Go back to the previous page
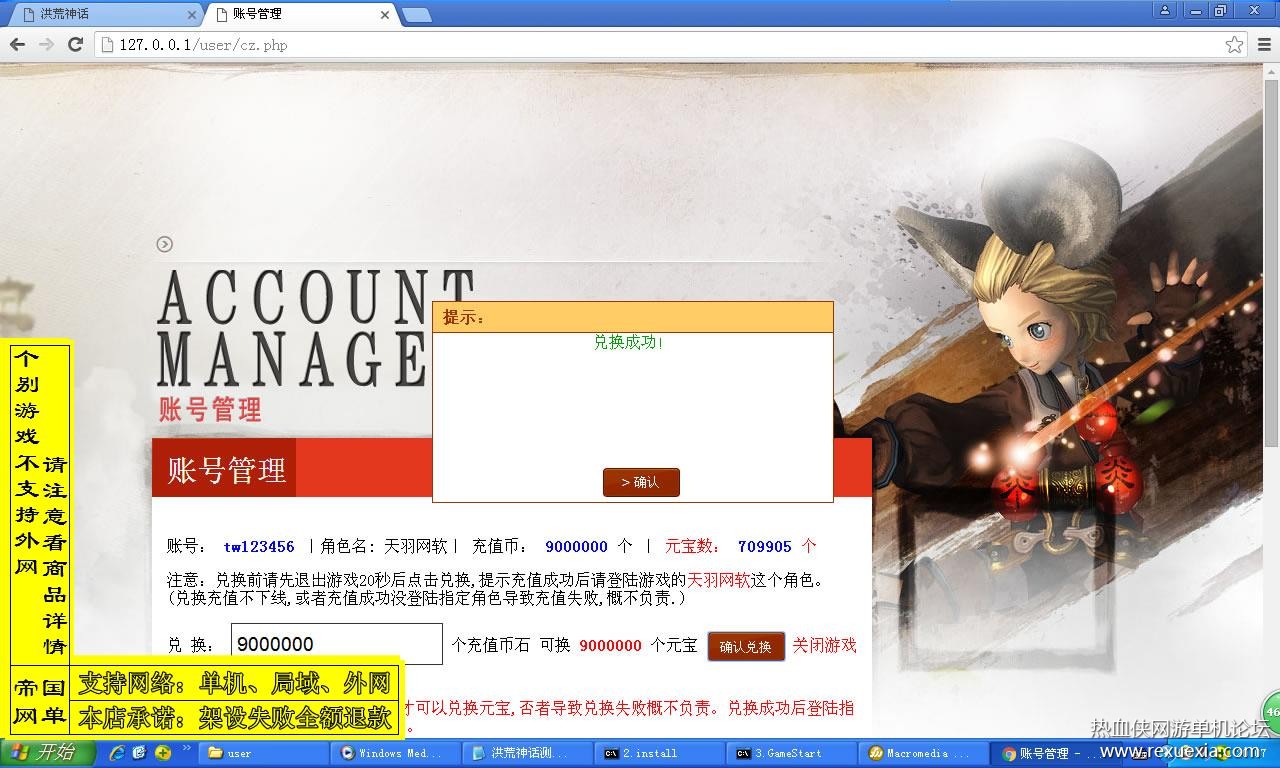Image resolution: width=1280 pixels, height=768 pixels. click(x=17, y=45)
